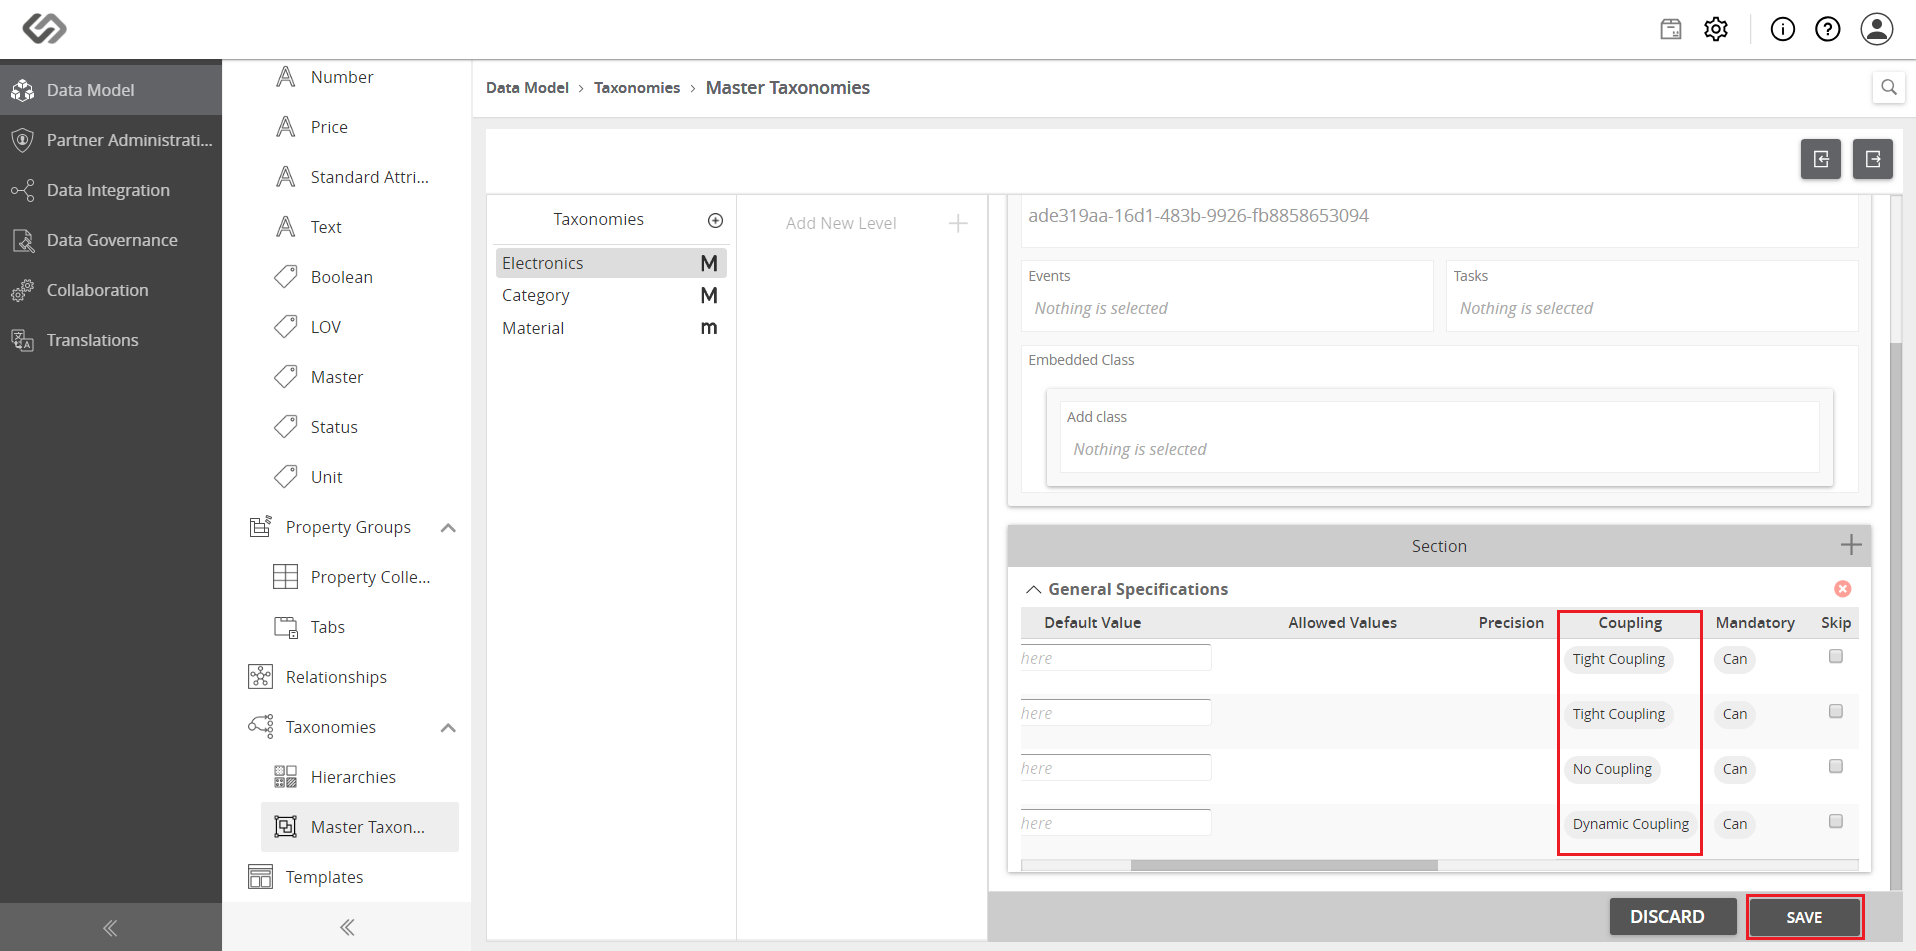Image resolution: width=1916 pixels, height=951 pixels.
Task: Select the Category taxonomy
Action: pos(611,295)
